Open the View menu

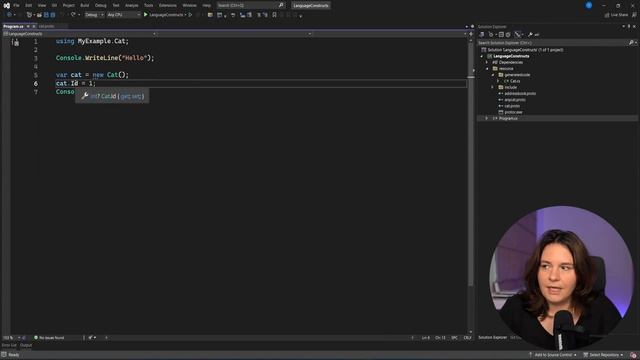[x=42, y=5]
